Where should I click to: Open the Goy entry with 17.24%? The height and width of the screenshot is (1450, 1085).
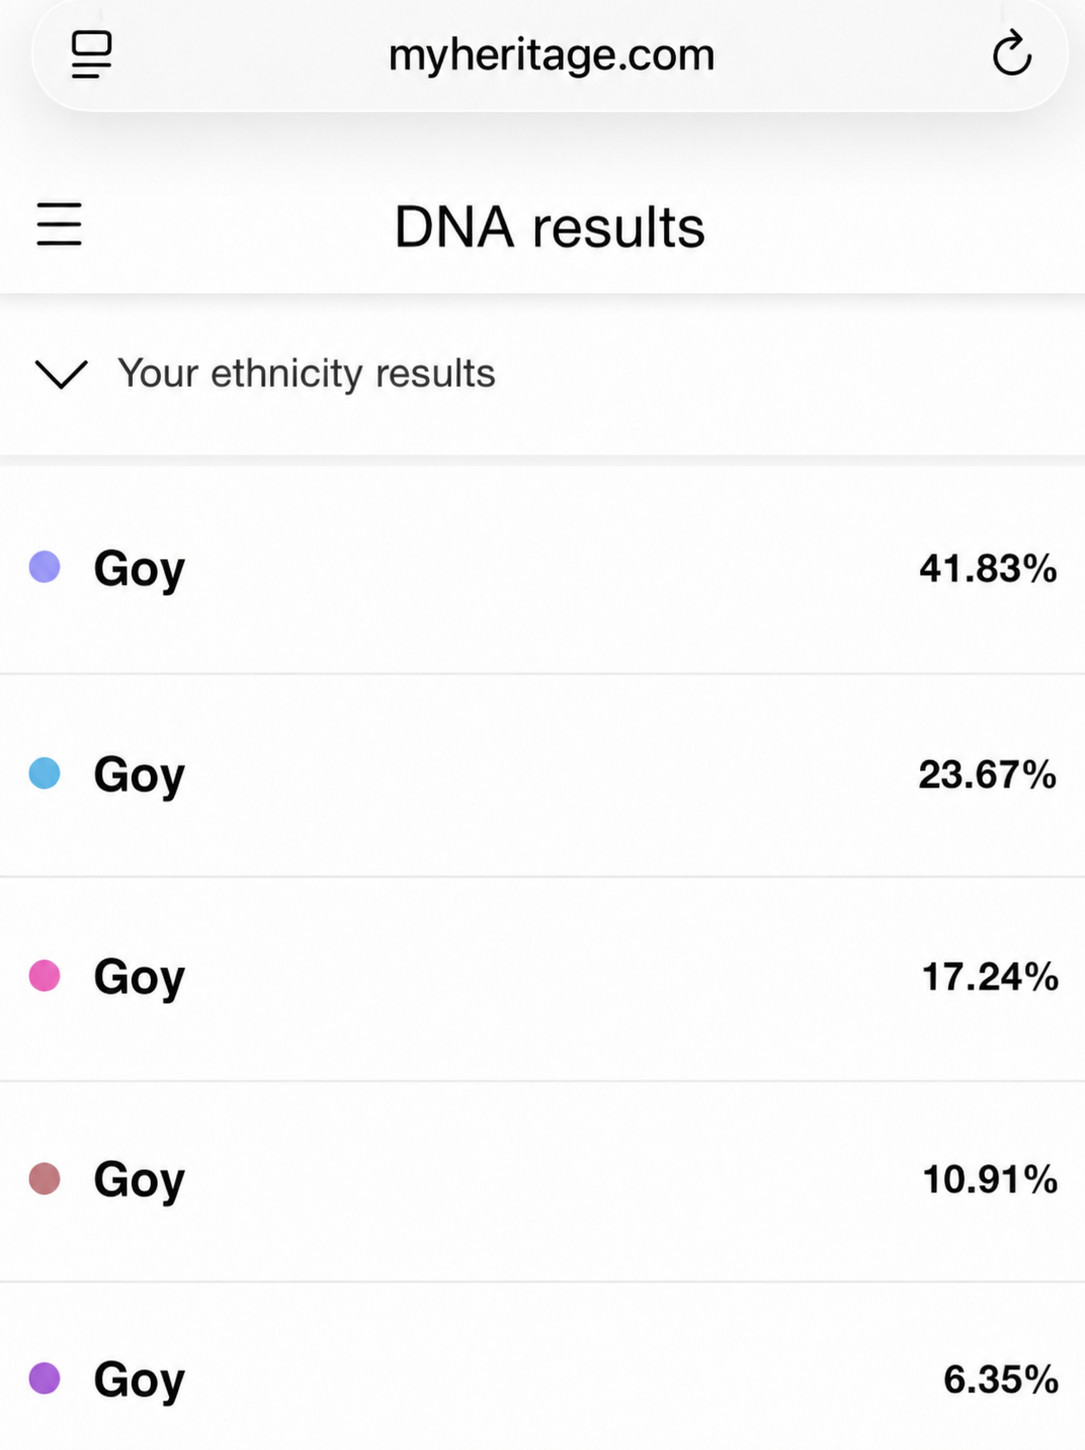point(542,978)
